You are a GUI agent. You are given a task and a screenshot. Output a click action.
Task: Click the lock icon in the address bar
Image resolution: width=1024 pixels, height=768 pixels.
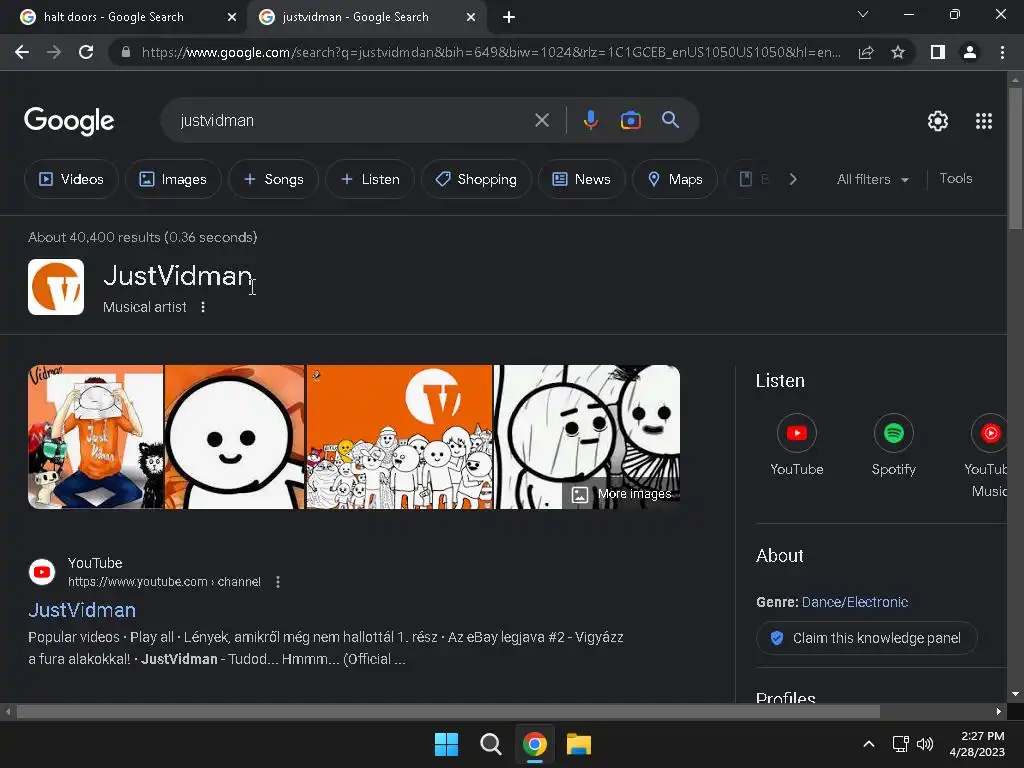pos(126,52)
